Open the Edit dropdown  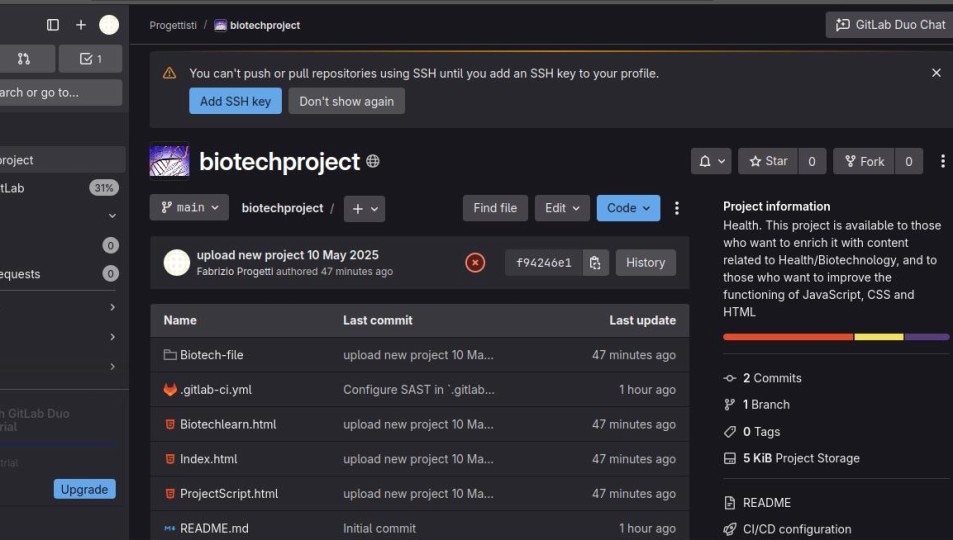(x=562, y=208)
